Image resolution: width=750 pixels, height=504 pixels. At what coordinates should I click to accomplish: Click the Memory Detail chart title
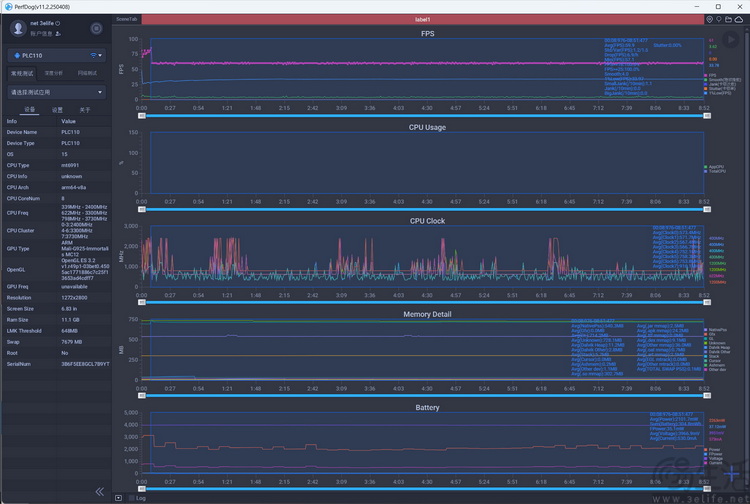(x=427, y=314)
